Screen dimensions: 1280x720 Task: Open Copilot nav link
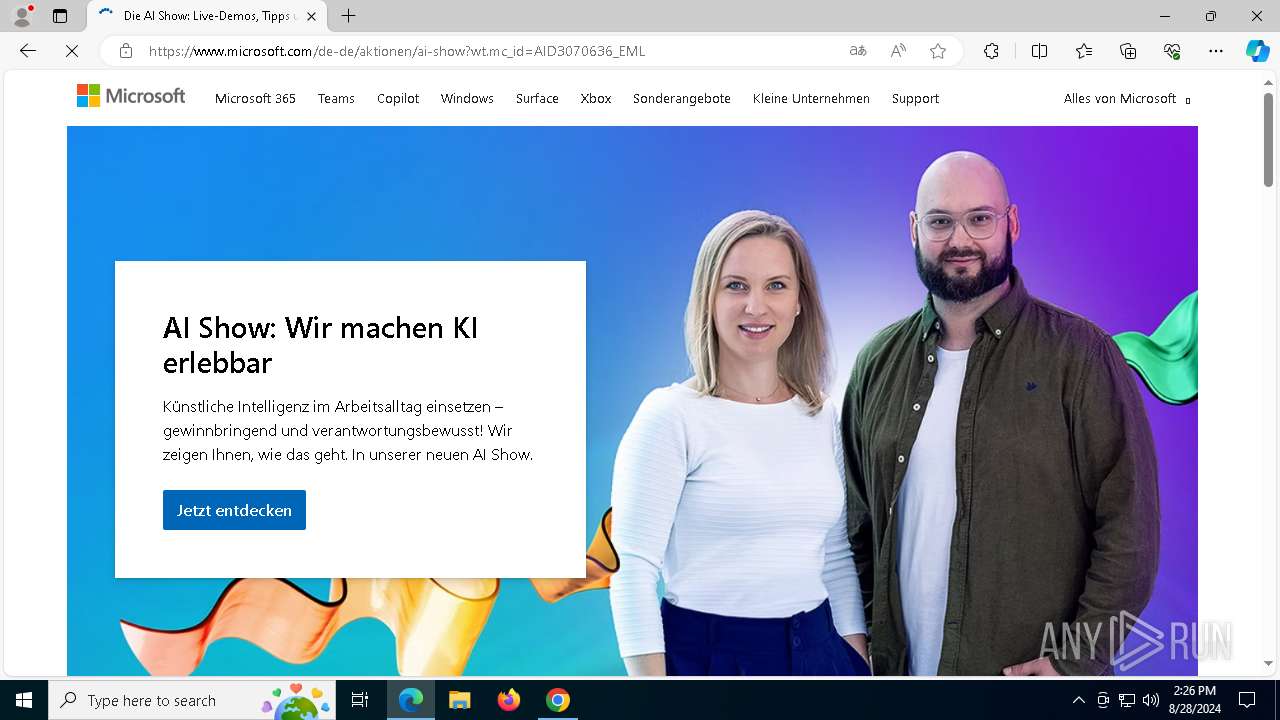(398, 98)
